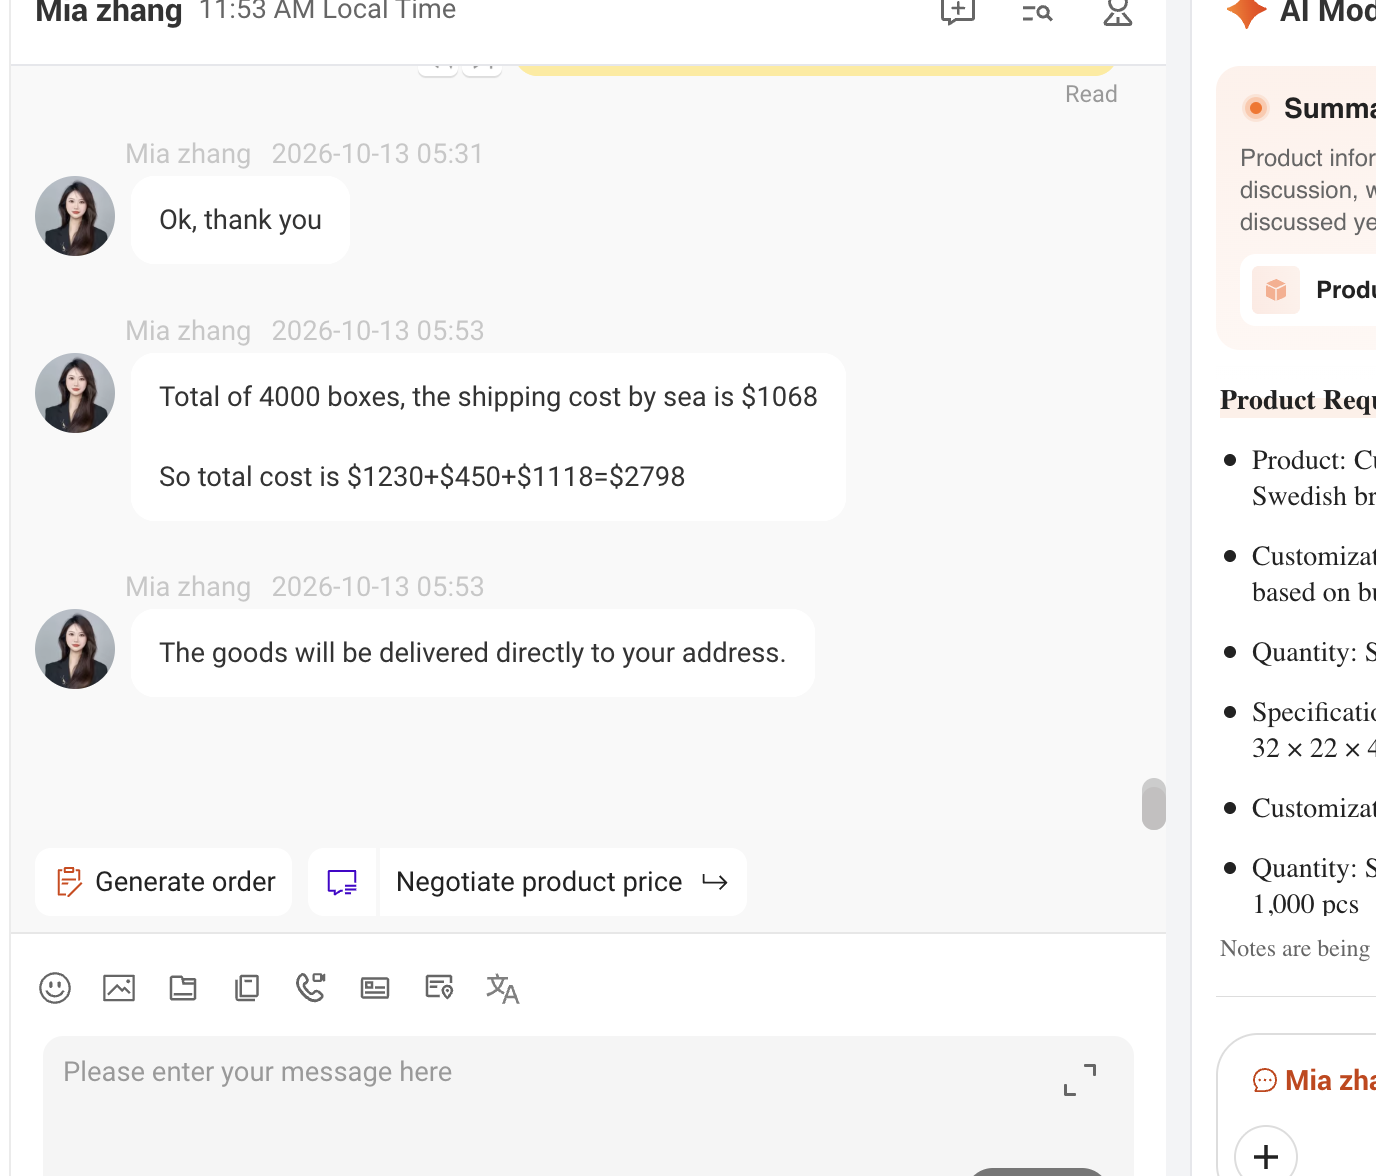
Task: Click the Generate order button
Action: coord(164,882)
